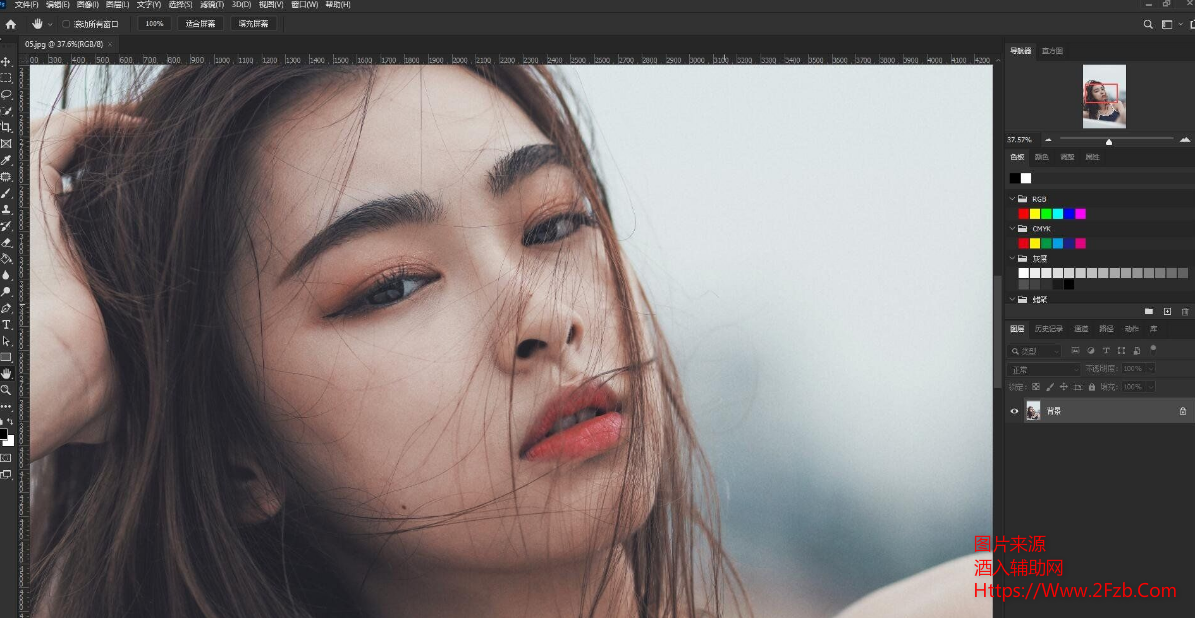Activate the Zoom magnifier tool
Screen dimensions: 1195x618
tap(6, 390)
